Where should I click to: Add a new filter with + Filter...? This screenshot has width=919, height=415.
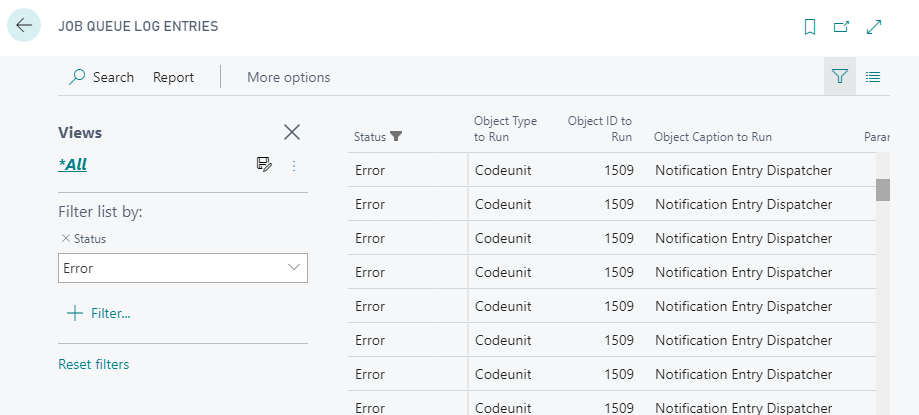coord(99,313)
